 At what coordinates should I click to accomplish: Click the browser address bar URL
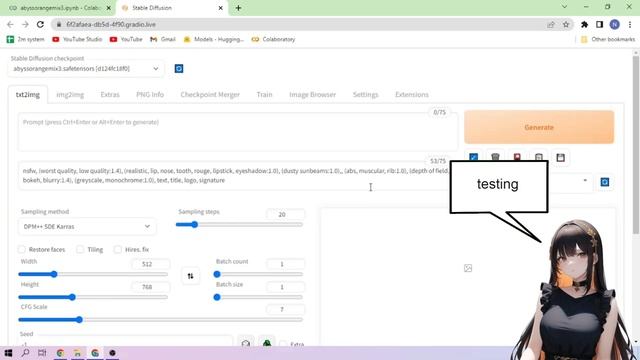111,24
